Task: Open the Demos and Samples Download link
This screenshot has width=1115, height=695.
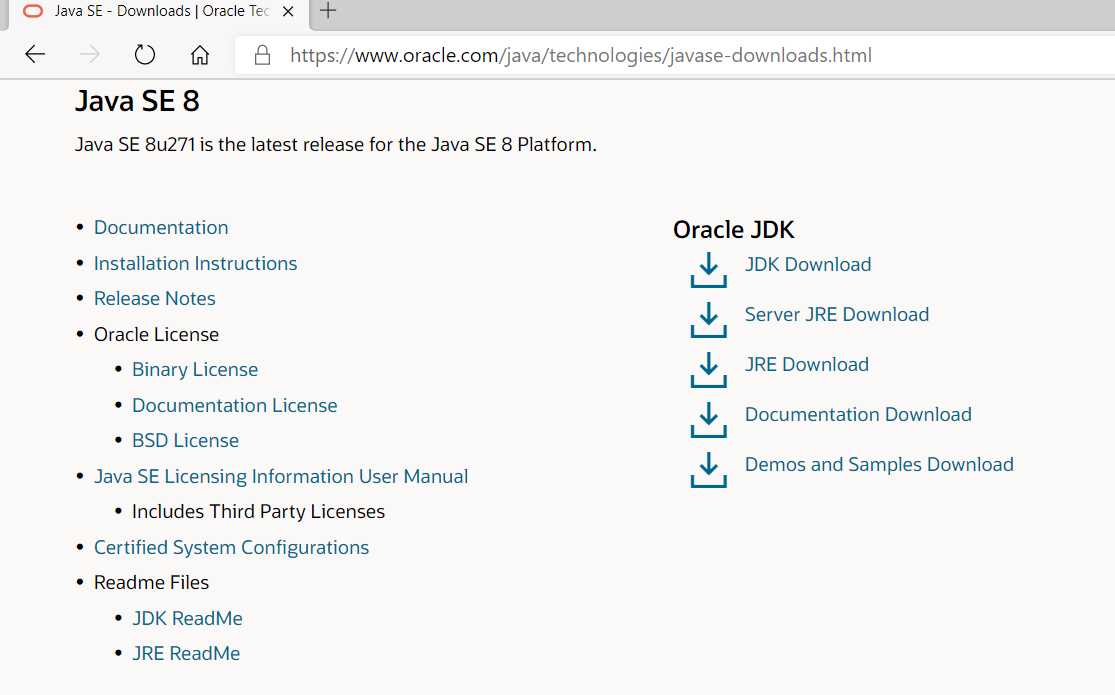Action: [879, 465]
